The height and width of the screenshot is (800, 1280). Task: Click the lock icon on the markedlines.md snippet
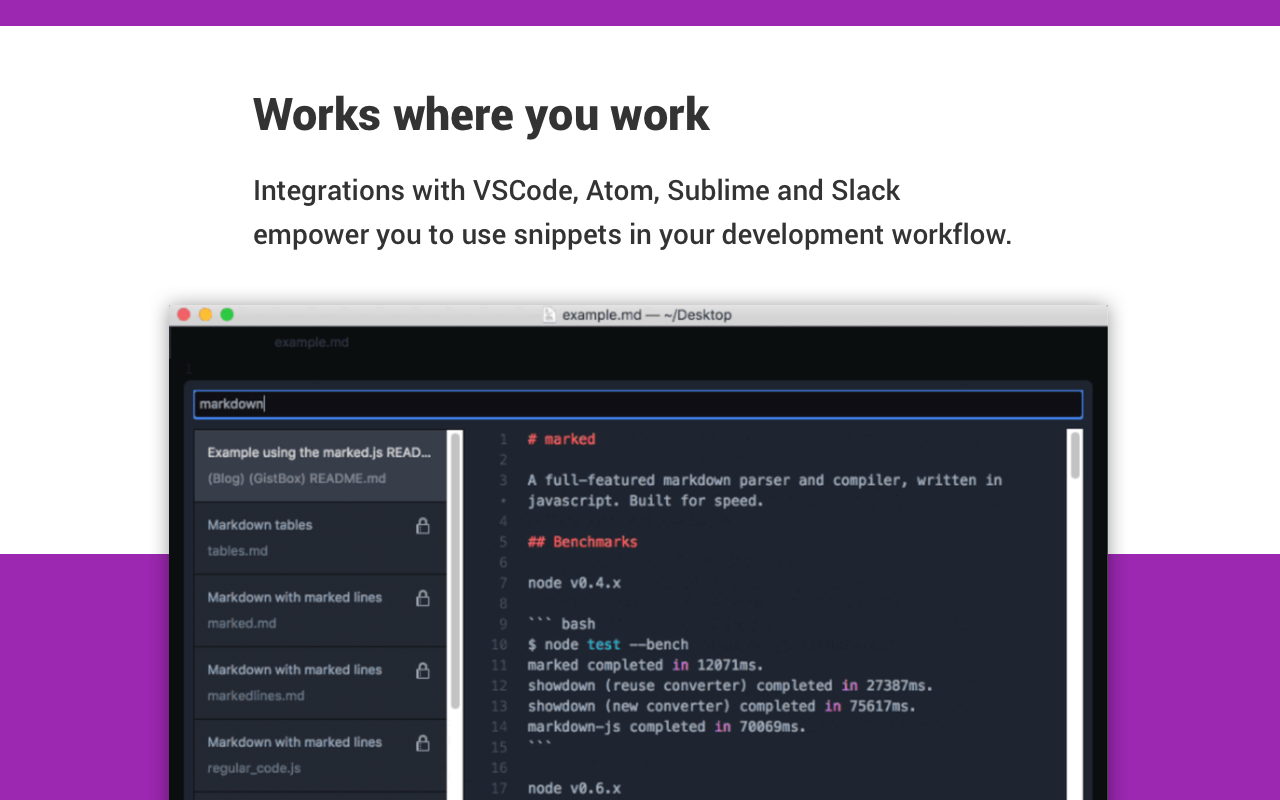(x=423, y=671)
